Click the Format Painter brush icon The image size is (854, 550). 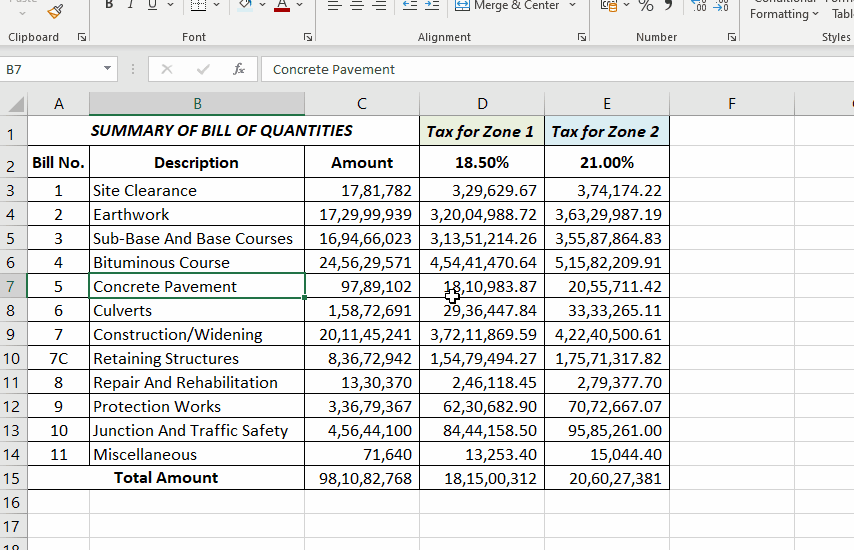(x=55, y=10)
